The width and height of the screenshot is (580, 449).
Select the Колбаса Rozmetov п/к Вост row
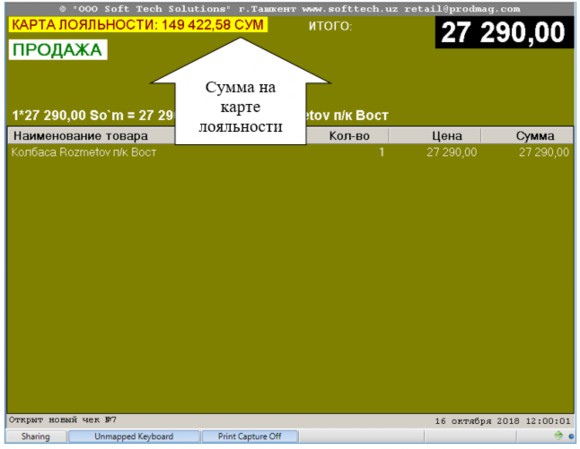(290, 152)
